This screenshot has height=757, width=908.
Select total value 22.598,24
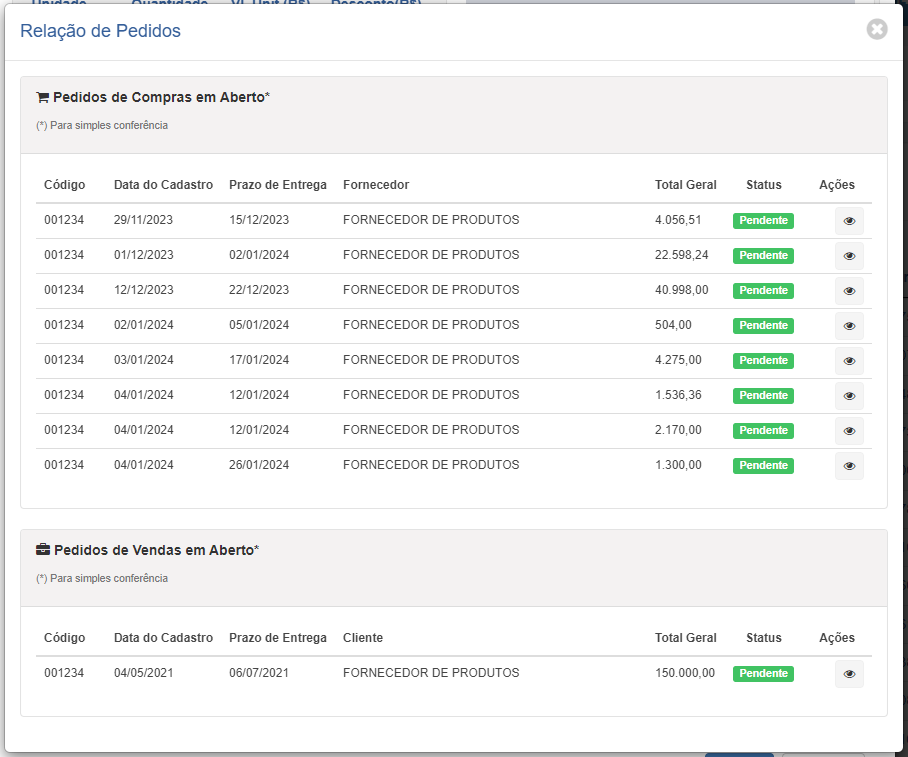point(682,255)
